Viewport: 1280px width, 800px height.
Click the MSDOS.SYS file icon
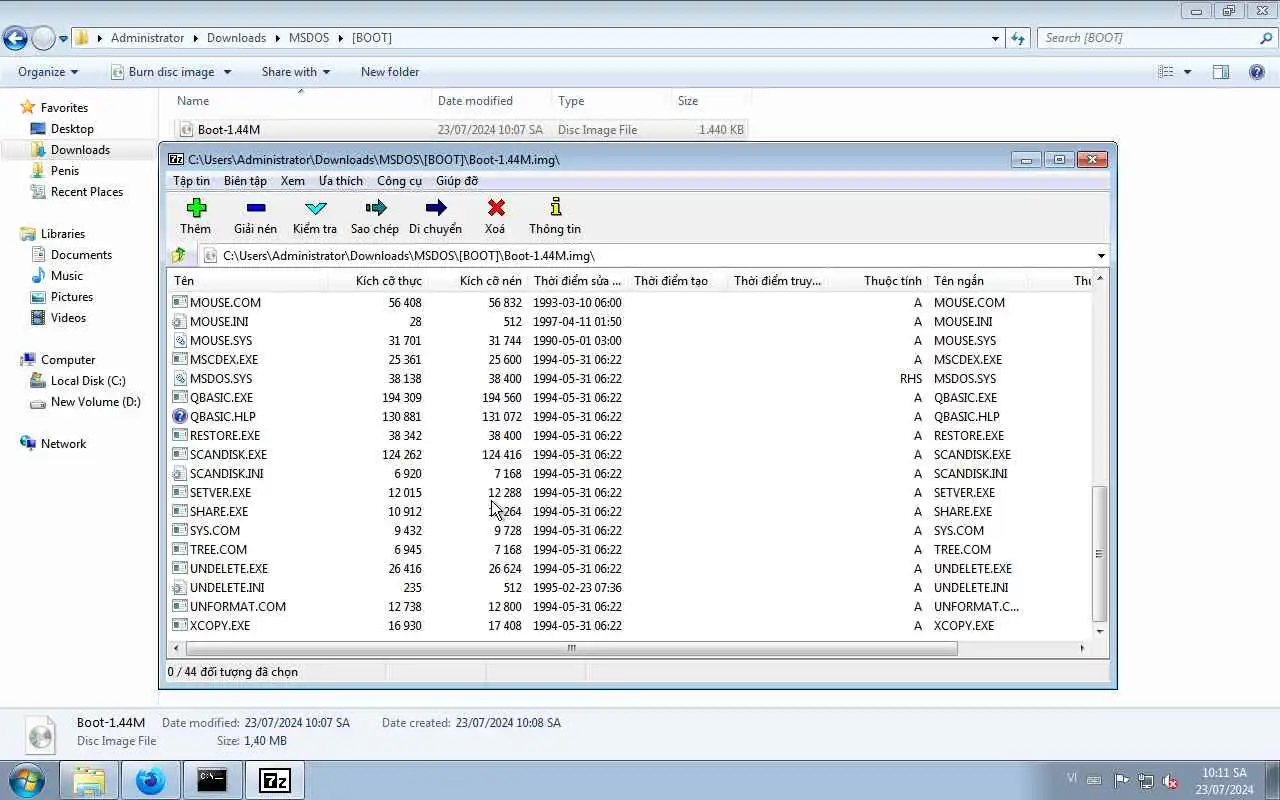click(180, 378)
